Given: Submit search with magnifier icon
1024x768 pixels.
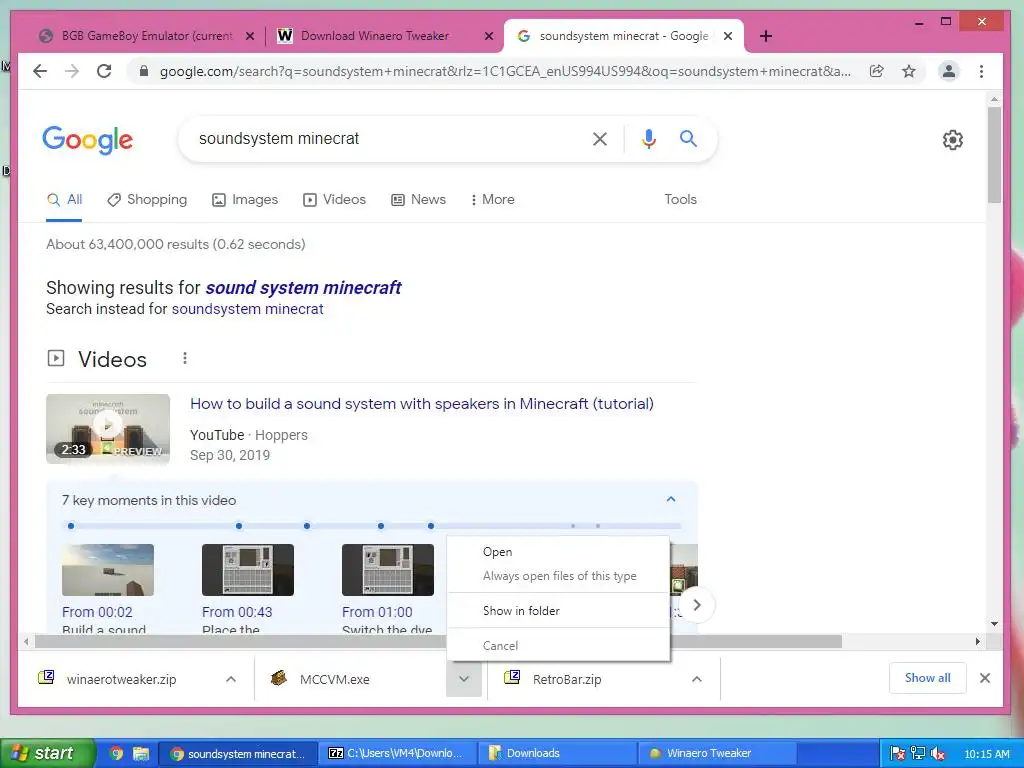Looking at the screenshot, I should 688,138.
